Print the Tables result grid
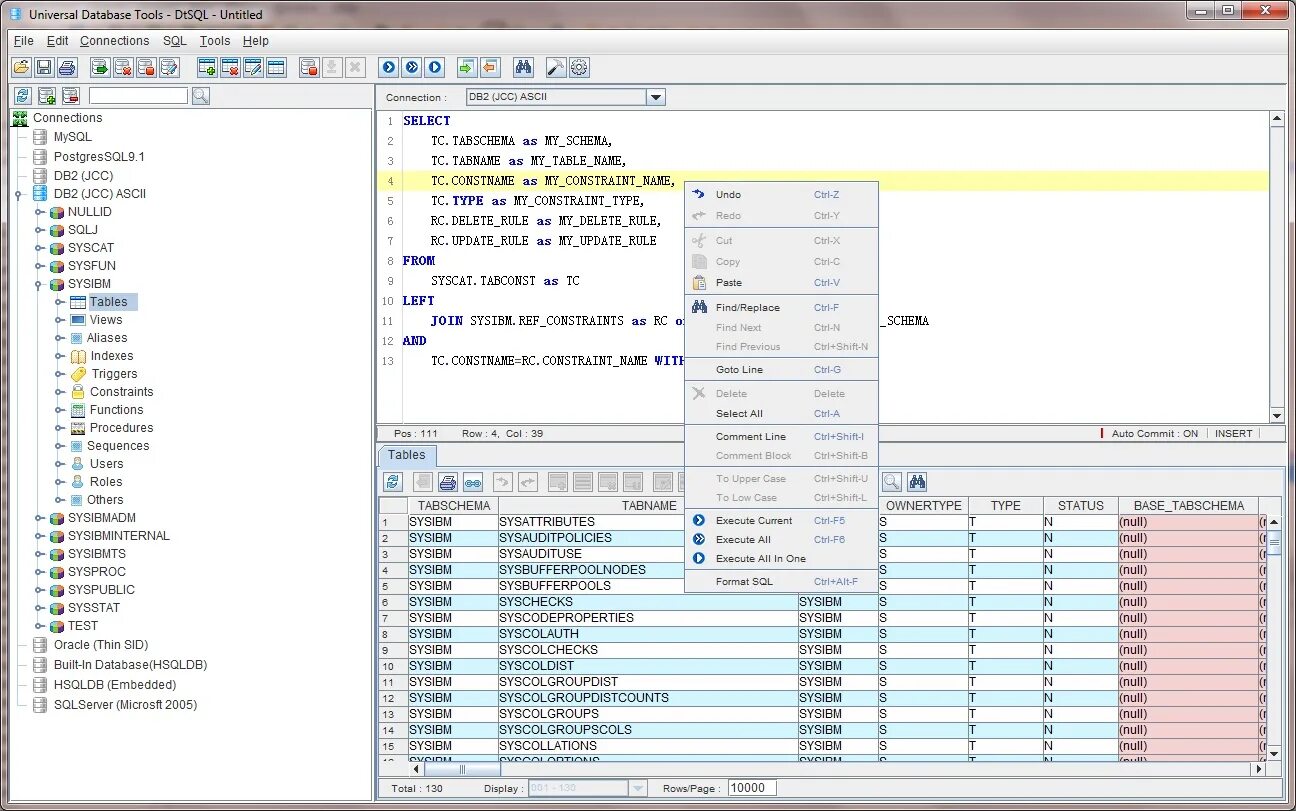 448,481
